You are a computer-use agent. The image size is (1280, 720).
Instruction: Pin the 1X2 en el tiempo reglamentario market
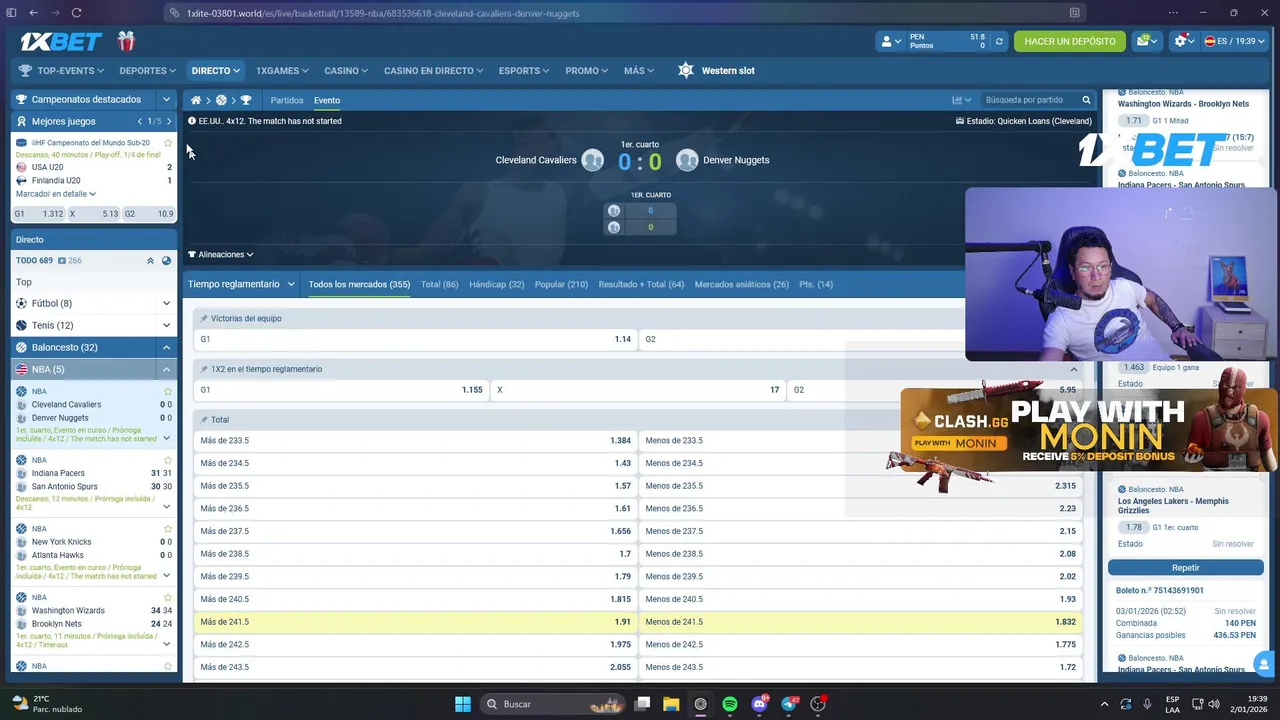pos(204,369)
